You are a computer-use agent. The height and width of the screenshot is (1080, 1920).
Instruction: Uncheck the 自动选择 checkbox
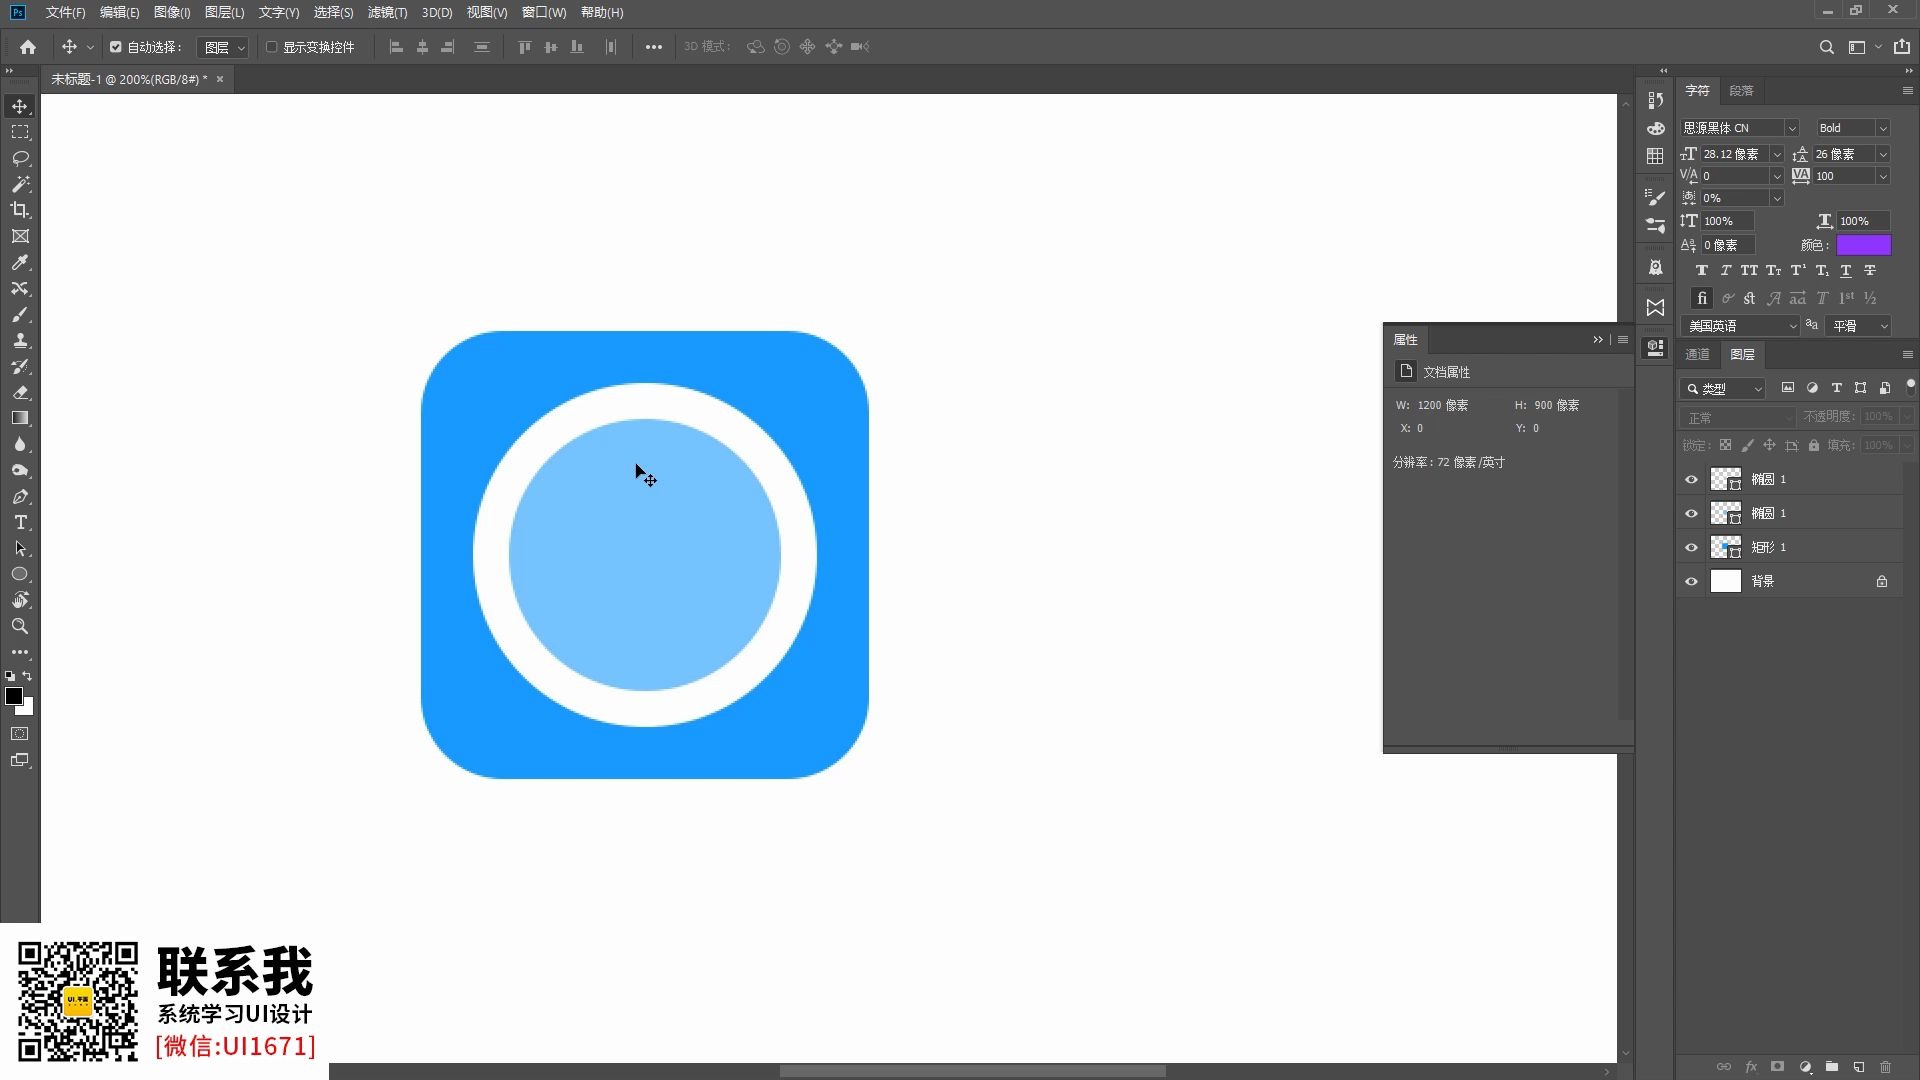[116, 47]
